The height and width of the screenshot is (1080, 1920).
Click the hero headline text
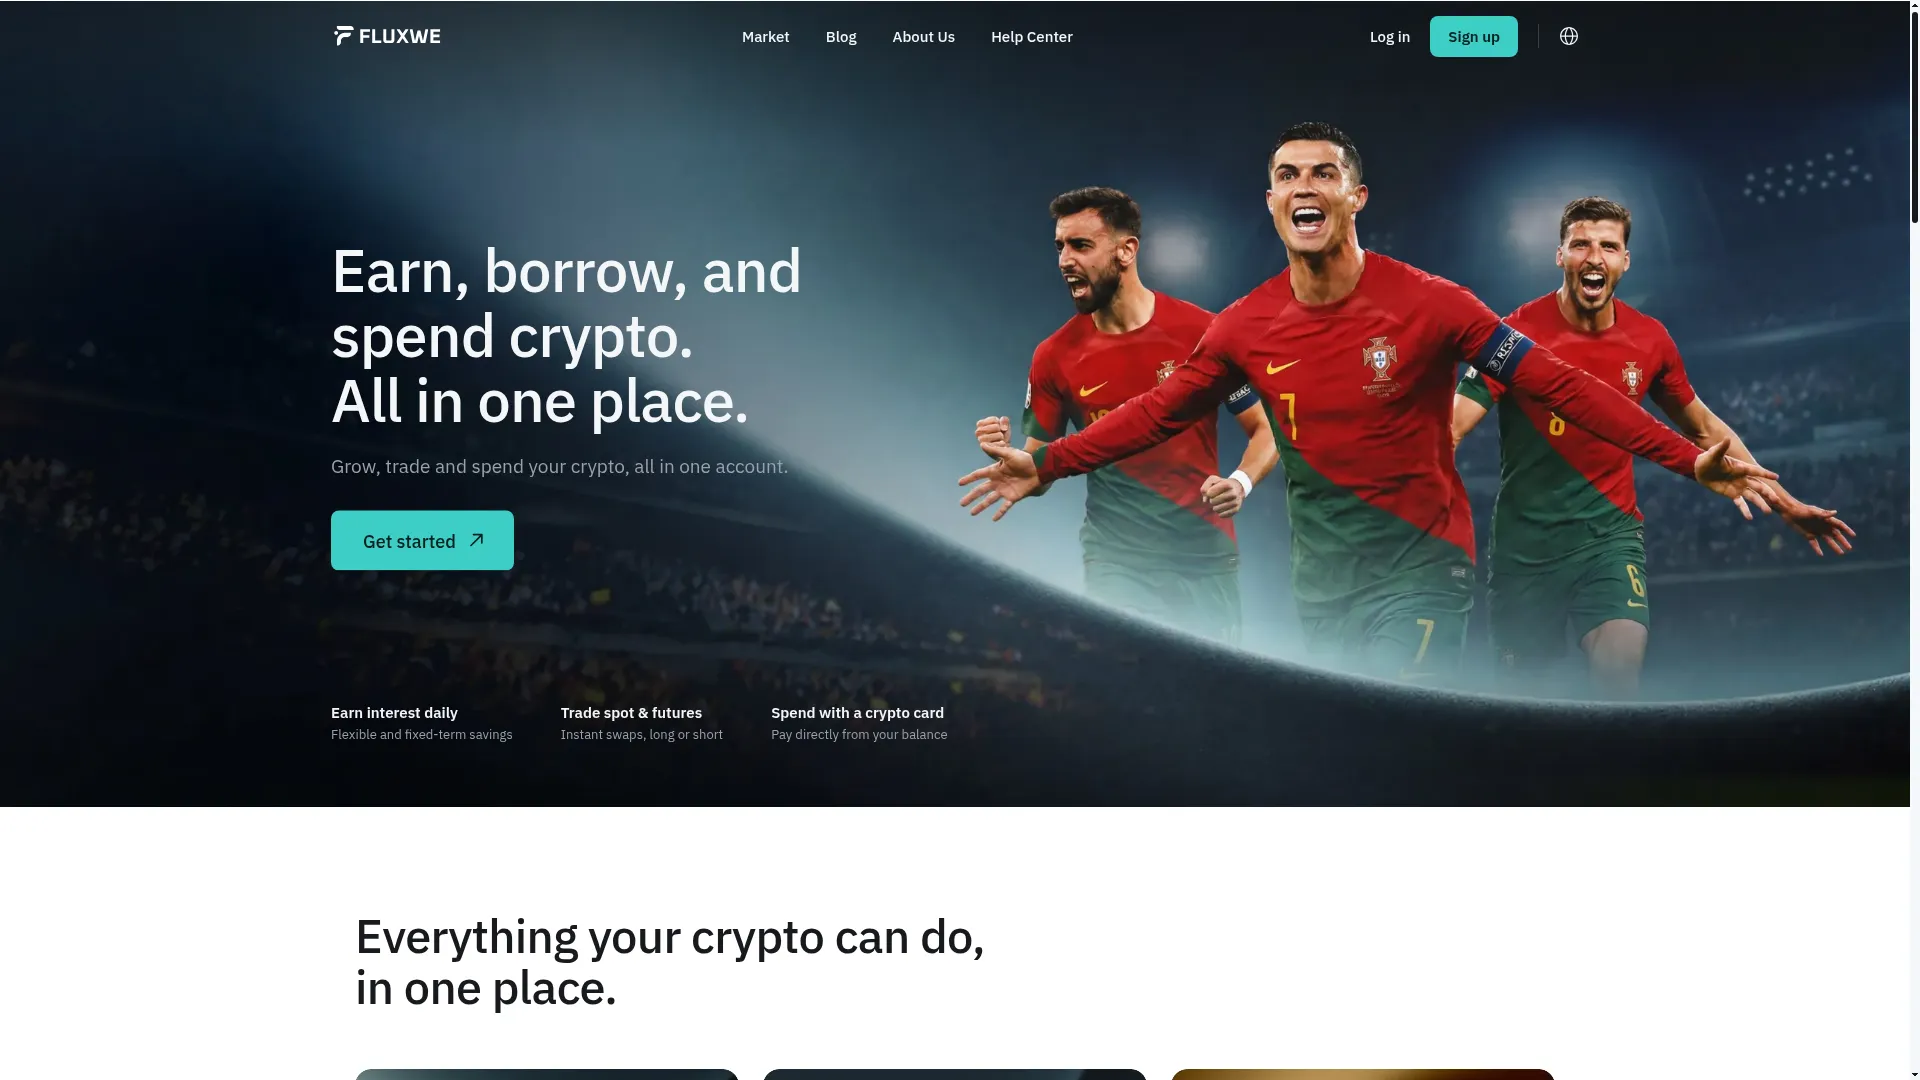point(566,336)
